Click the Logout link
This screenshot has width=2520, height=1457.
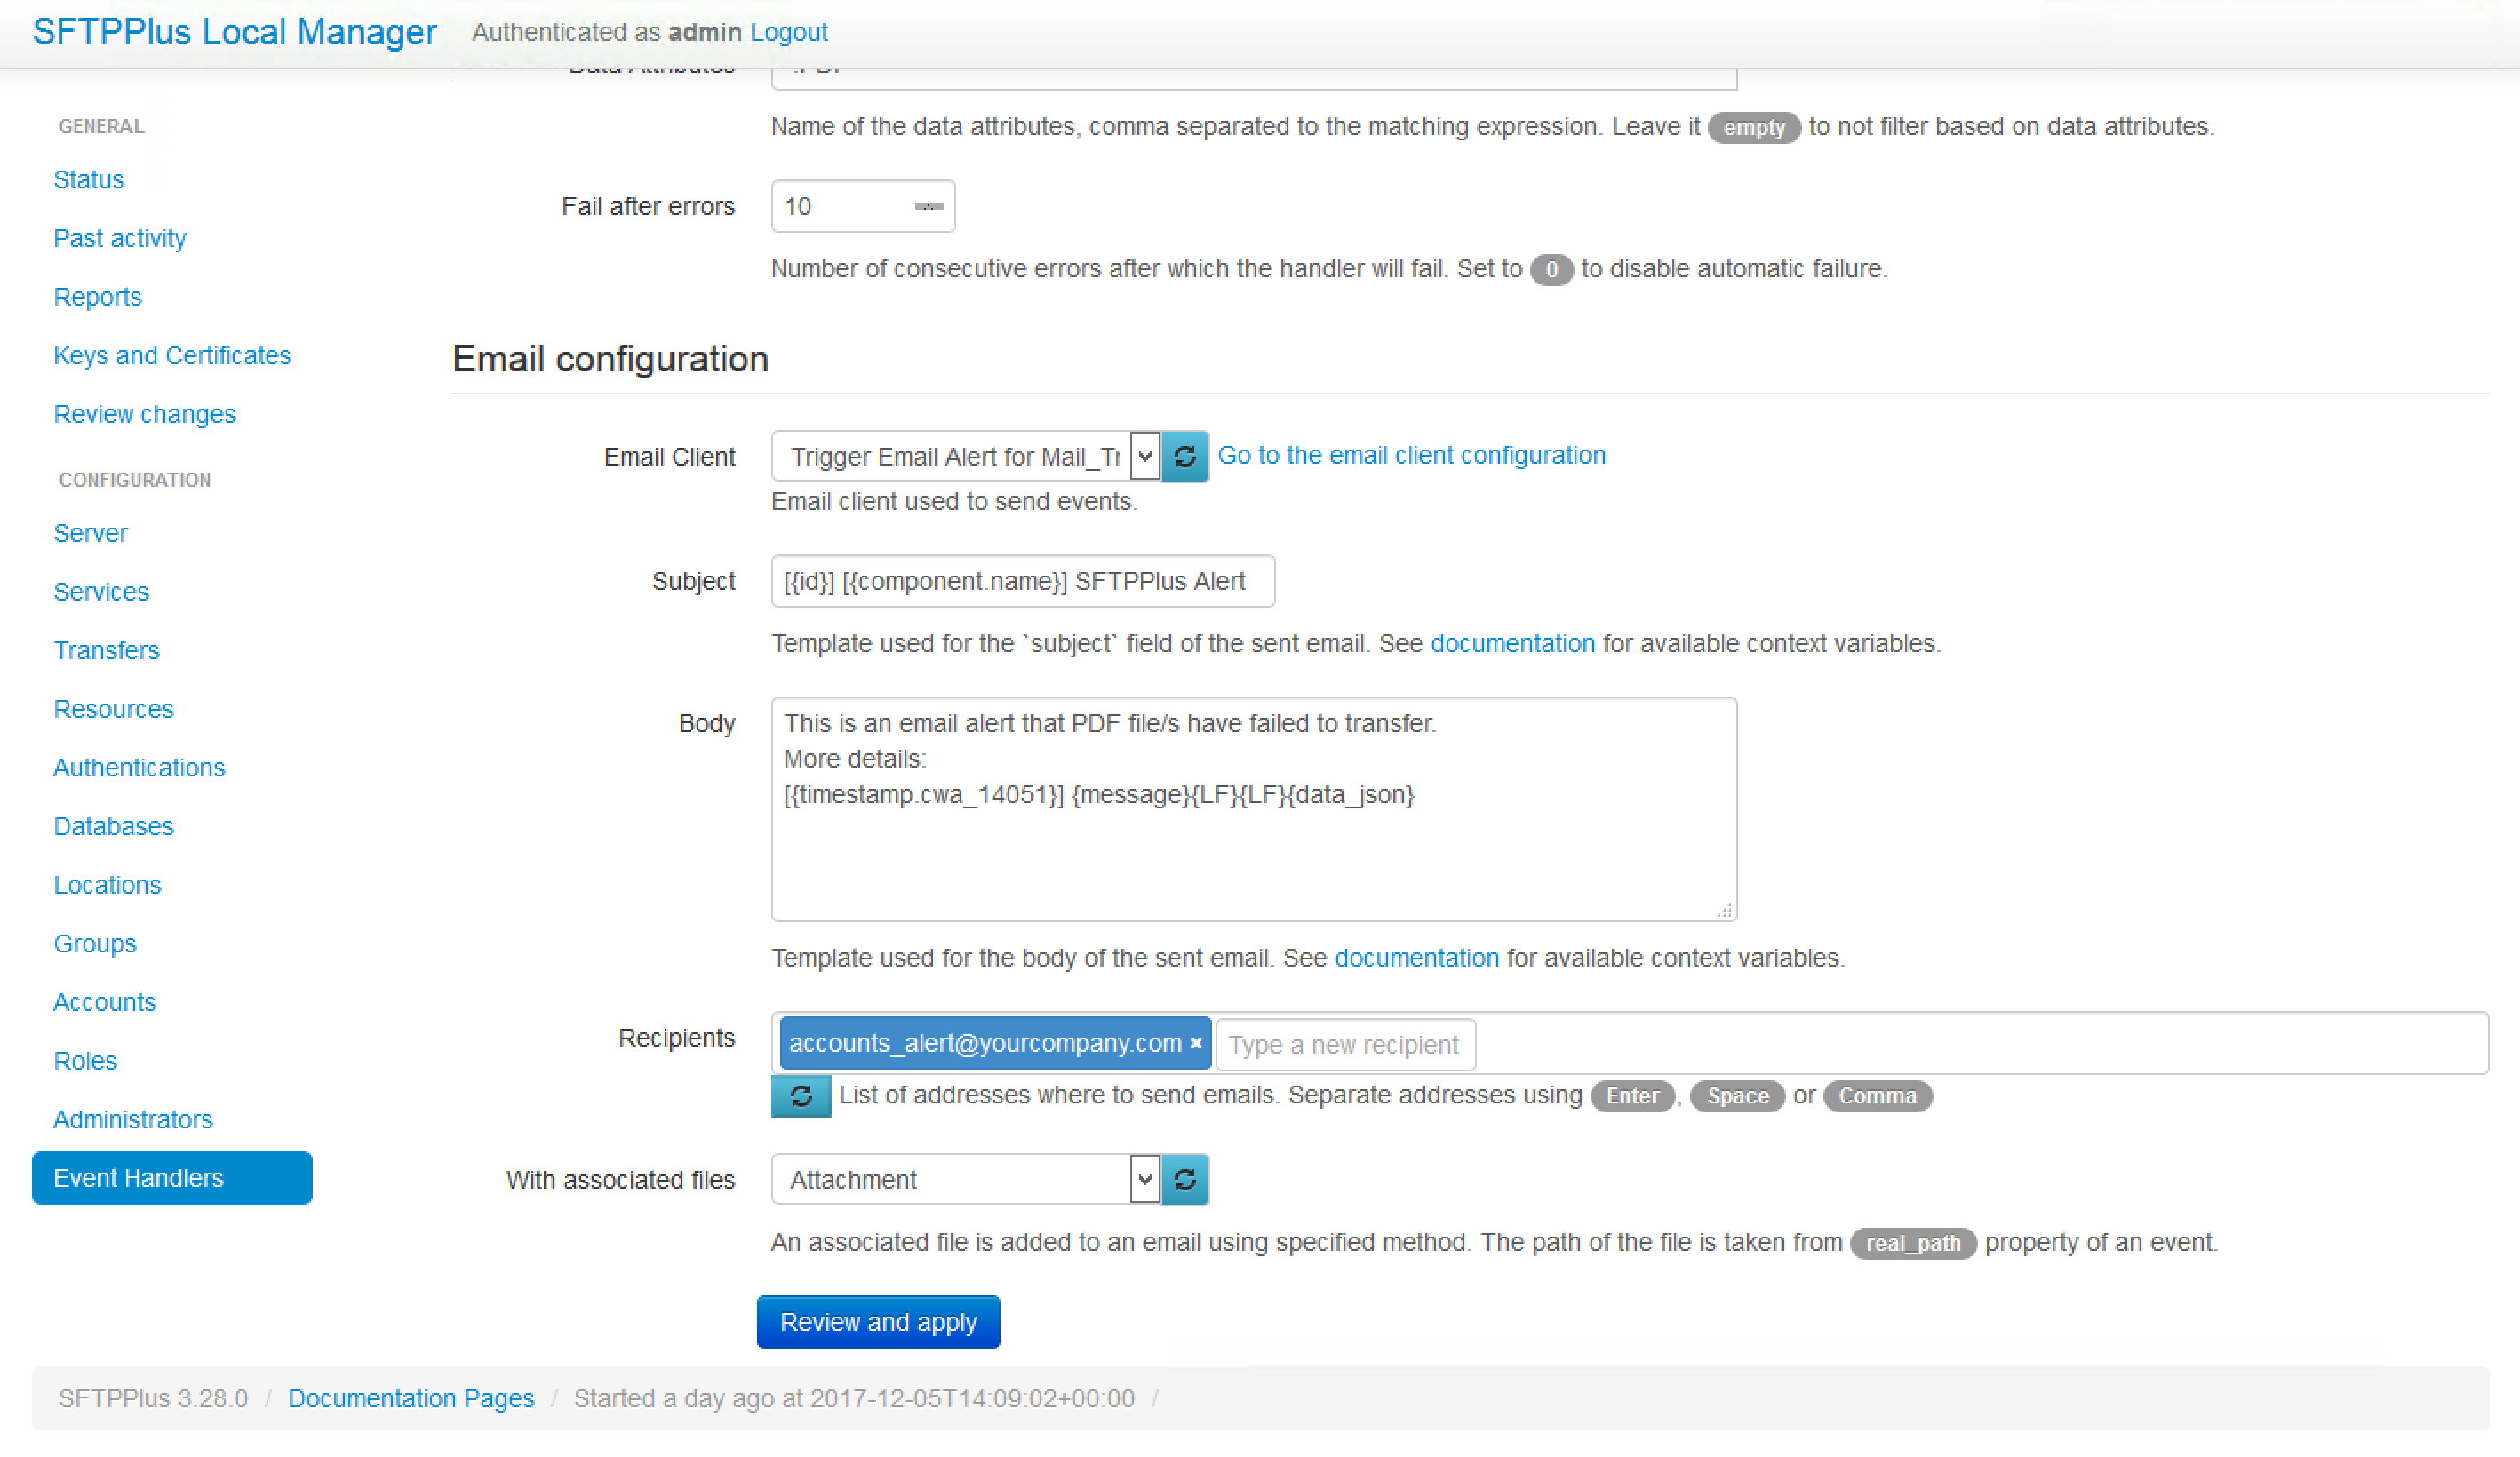(788, 33)
